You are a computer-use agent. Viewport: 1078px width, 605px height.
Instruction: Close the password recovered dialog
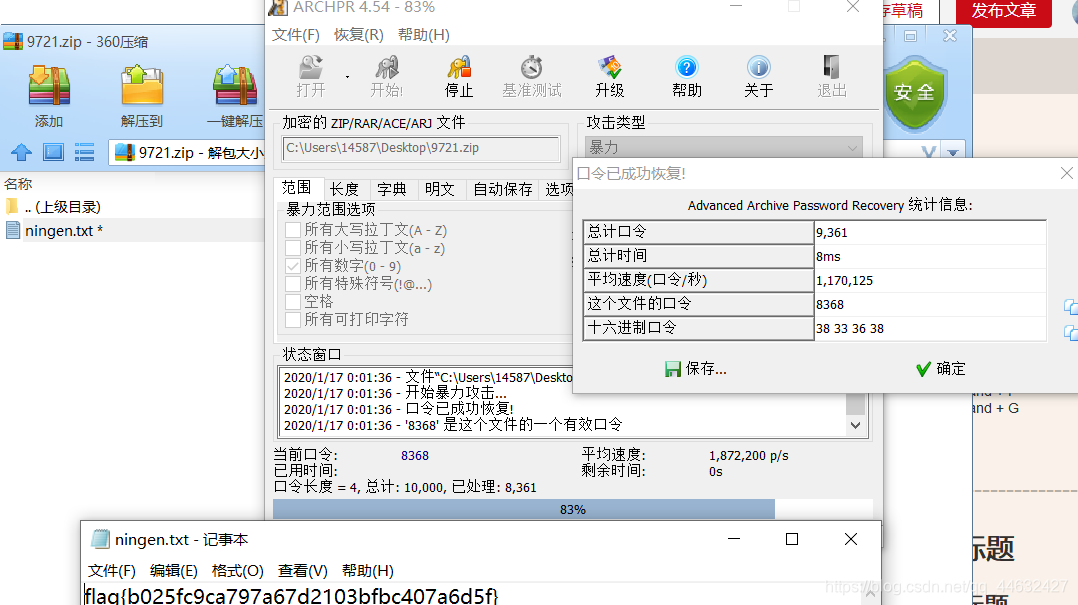[1066, 173]
